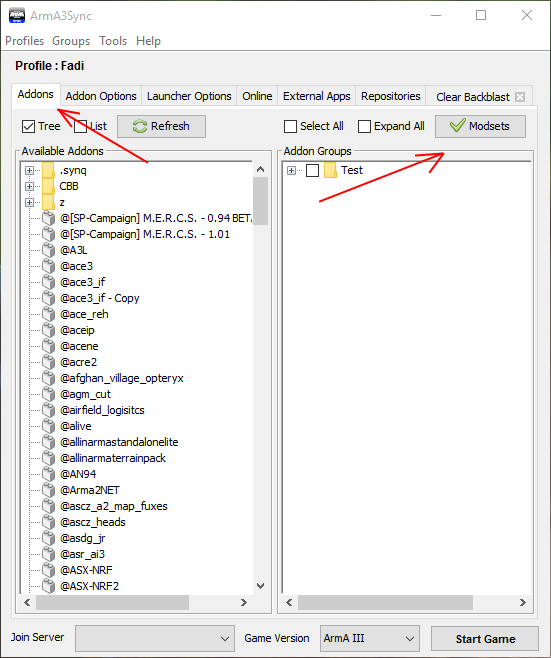Select @[SP-Campaign] M.E.R.C.S. - 1.01 entry
The width and height of the screenshot is (551, 658).
[145, 234]
